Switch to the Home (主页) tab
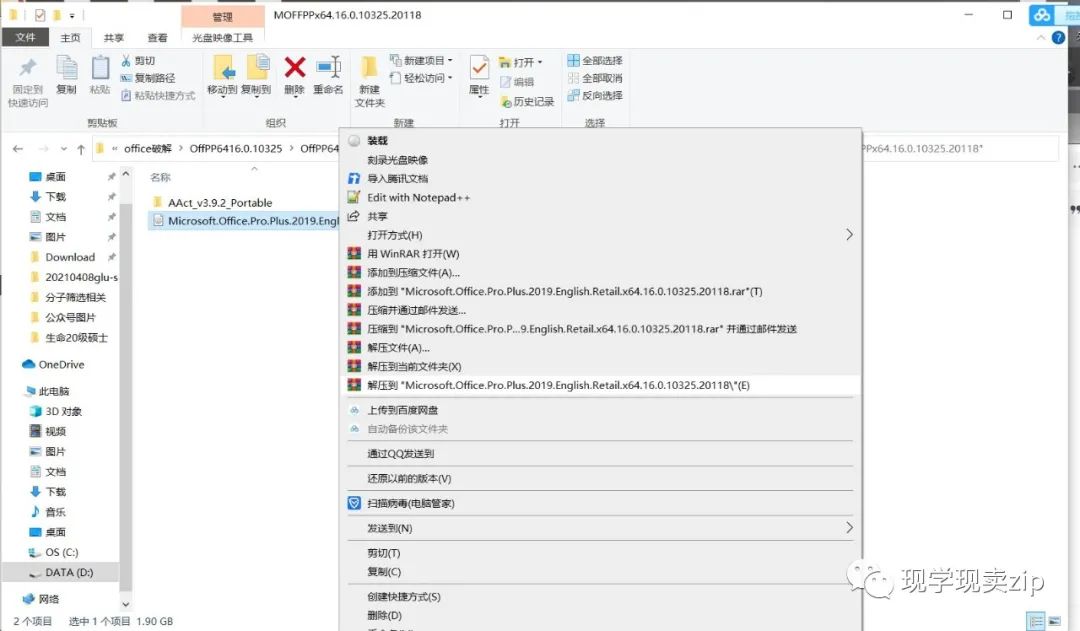 pyautogui.click(x=70, y=37)
